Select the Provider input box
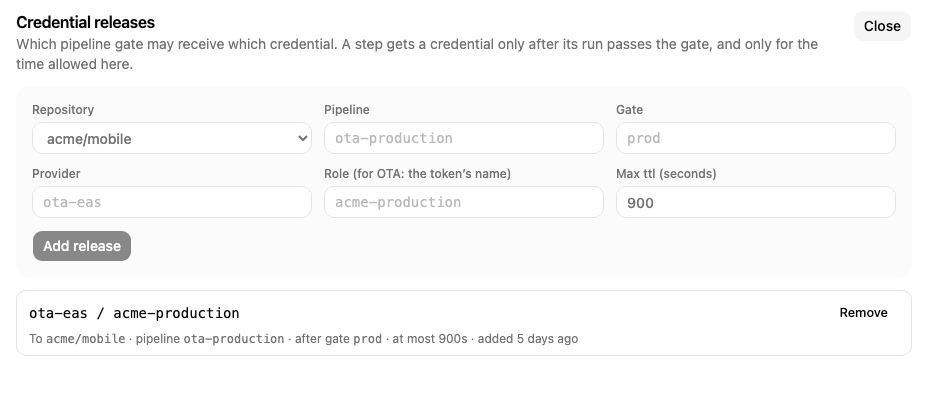The height and width of the screenshot is (420, 928). [x=172, y=202]
